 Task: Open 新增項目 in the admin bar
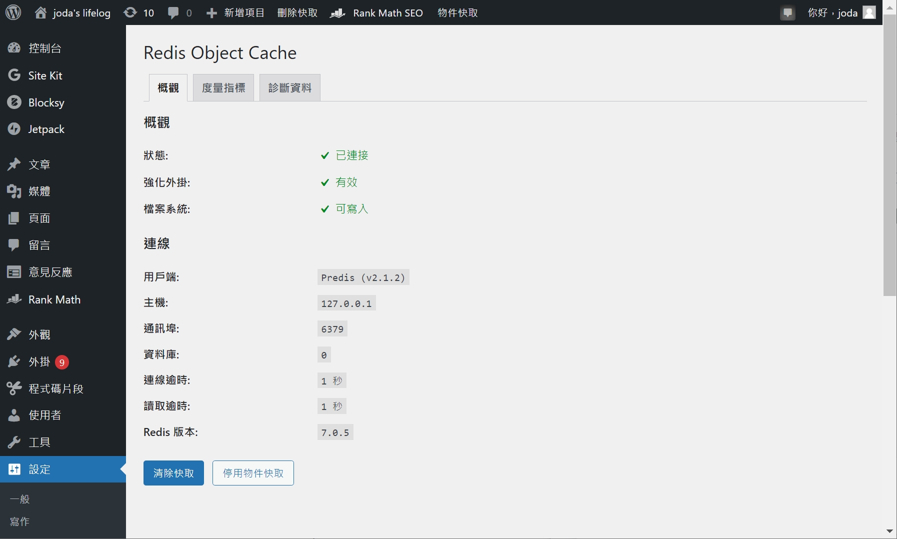click(x=244, y=13)
